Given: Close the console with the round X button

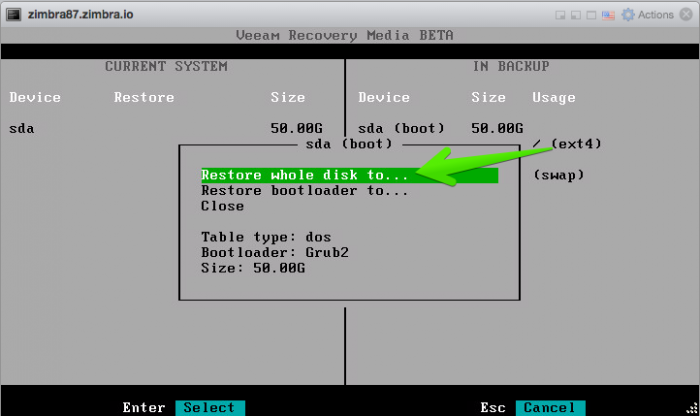Looking at the screenshot, I should coord(686,14).
